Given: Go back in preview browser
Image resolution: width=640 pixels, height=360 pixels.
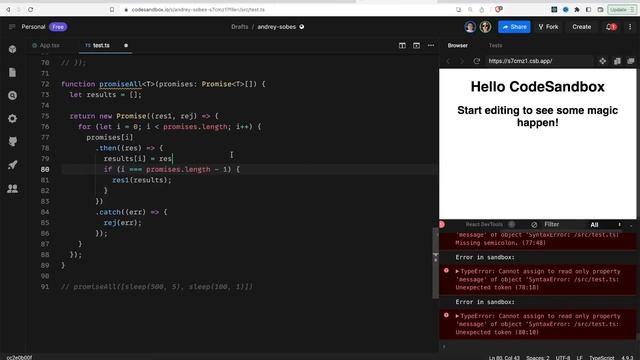Looking at the screenshot, I should point(448,61).
